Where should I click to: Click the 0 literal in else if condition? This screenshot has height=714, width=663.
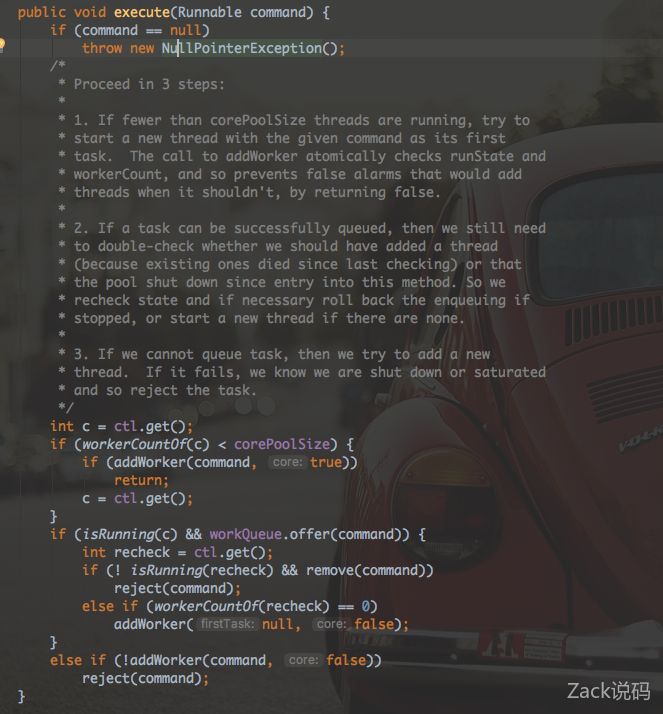(366, 606)
